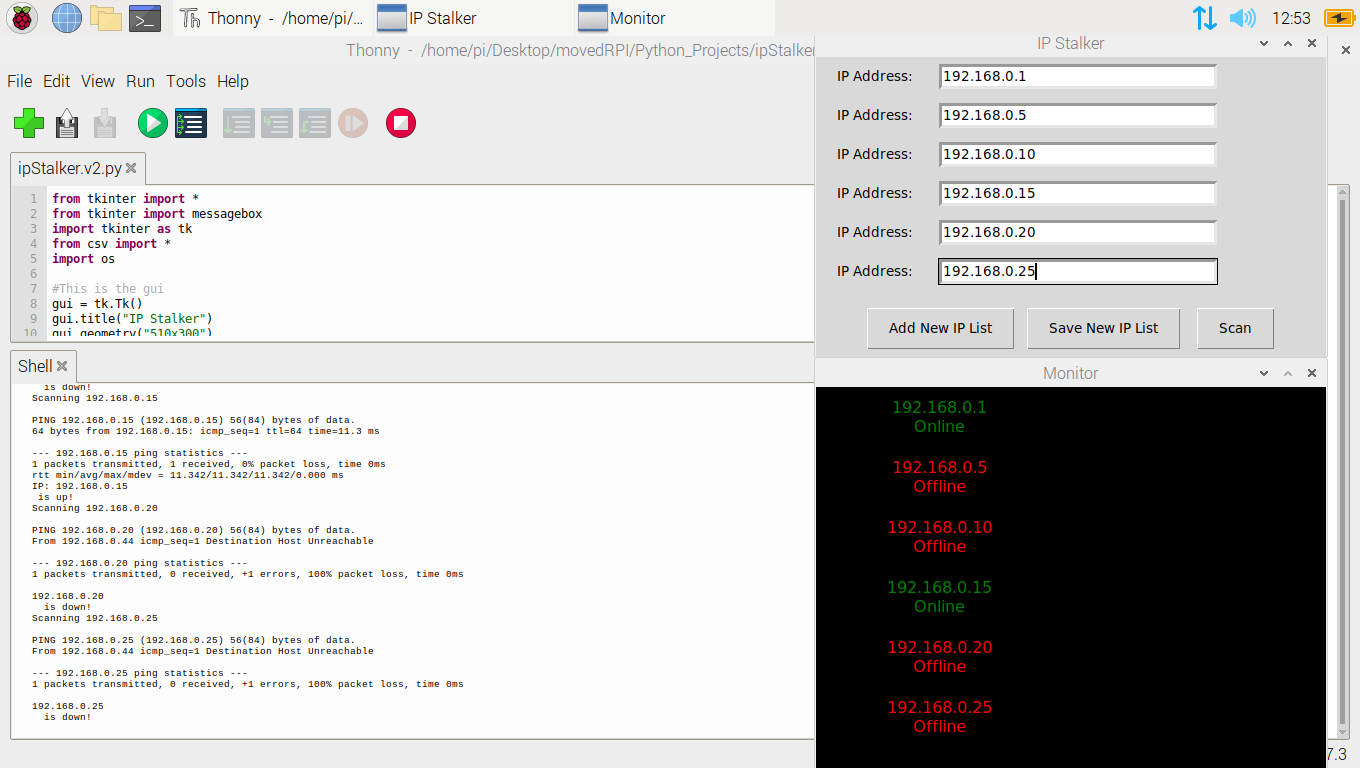Viewport: 1360px width, 768px height.
Task: Click the 192.168.0.15 IP address field
Action: (1077, 193)
